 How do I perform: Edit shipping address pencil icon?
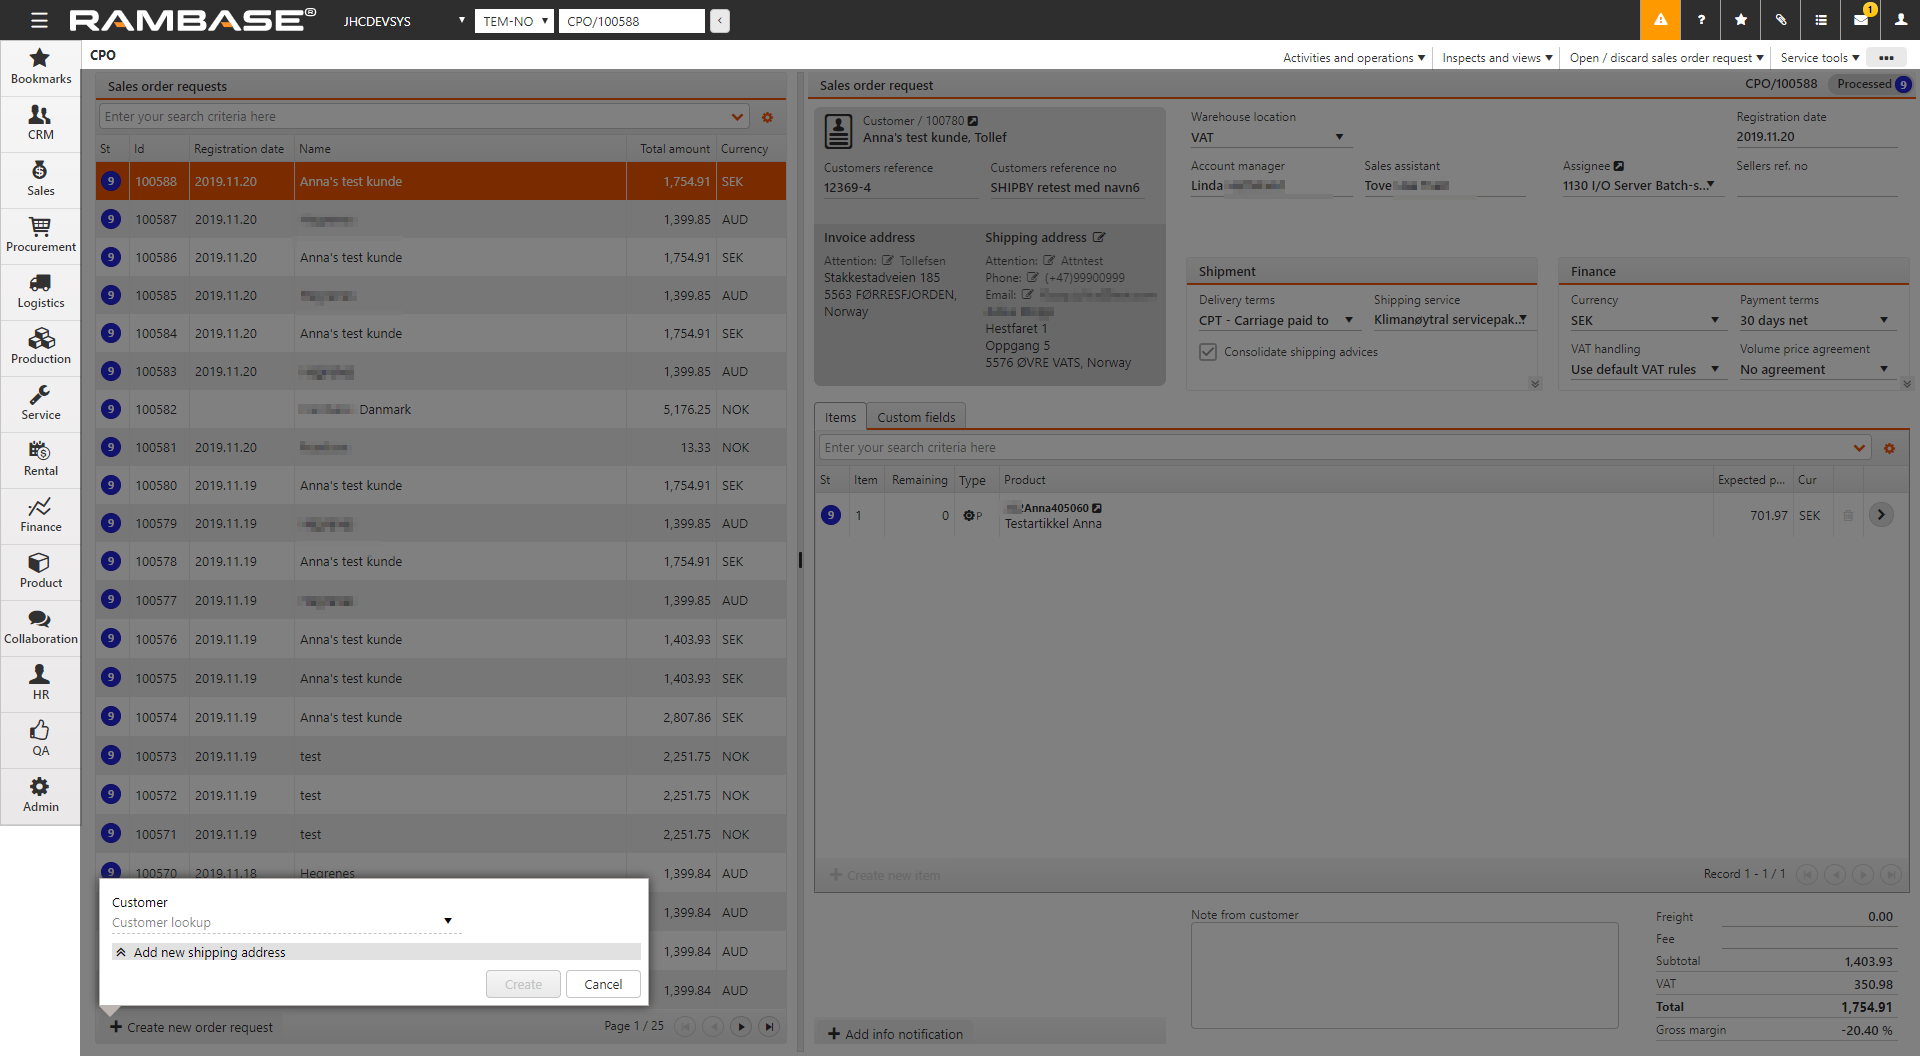pyautogui.click(x=1099, y=238)
